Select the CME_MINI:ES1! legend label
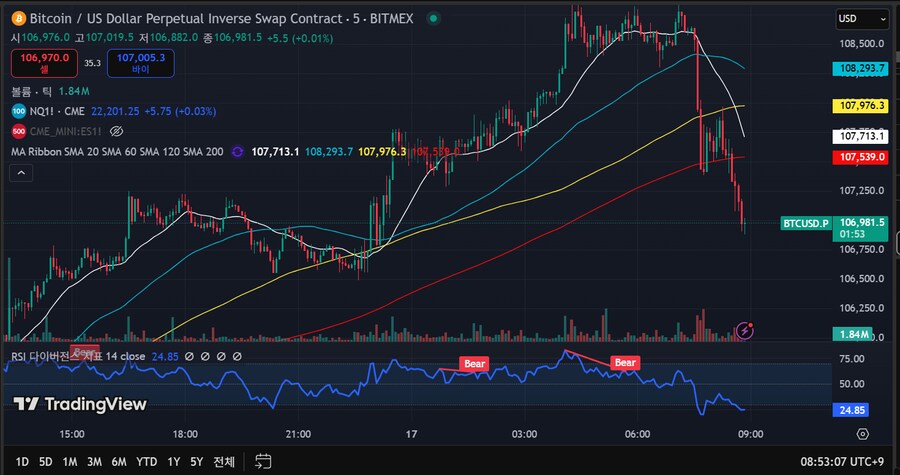The height and width of the screenshot is (475, 900). (x=66, y=131)
